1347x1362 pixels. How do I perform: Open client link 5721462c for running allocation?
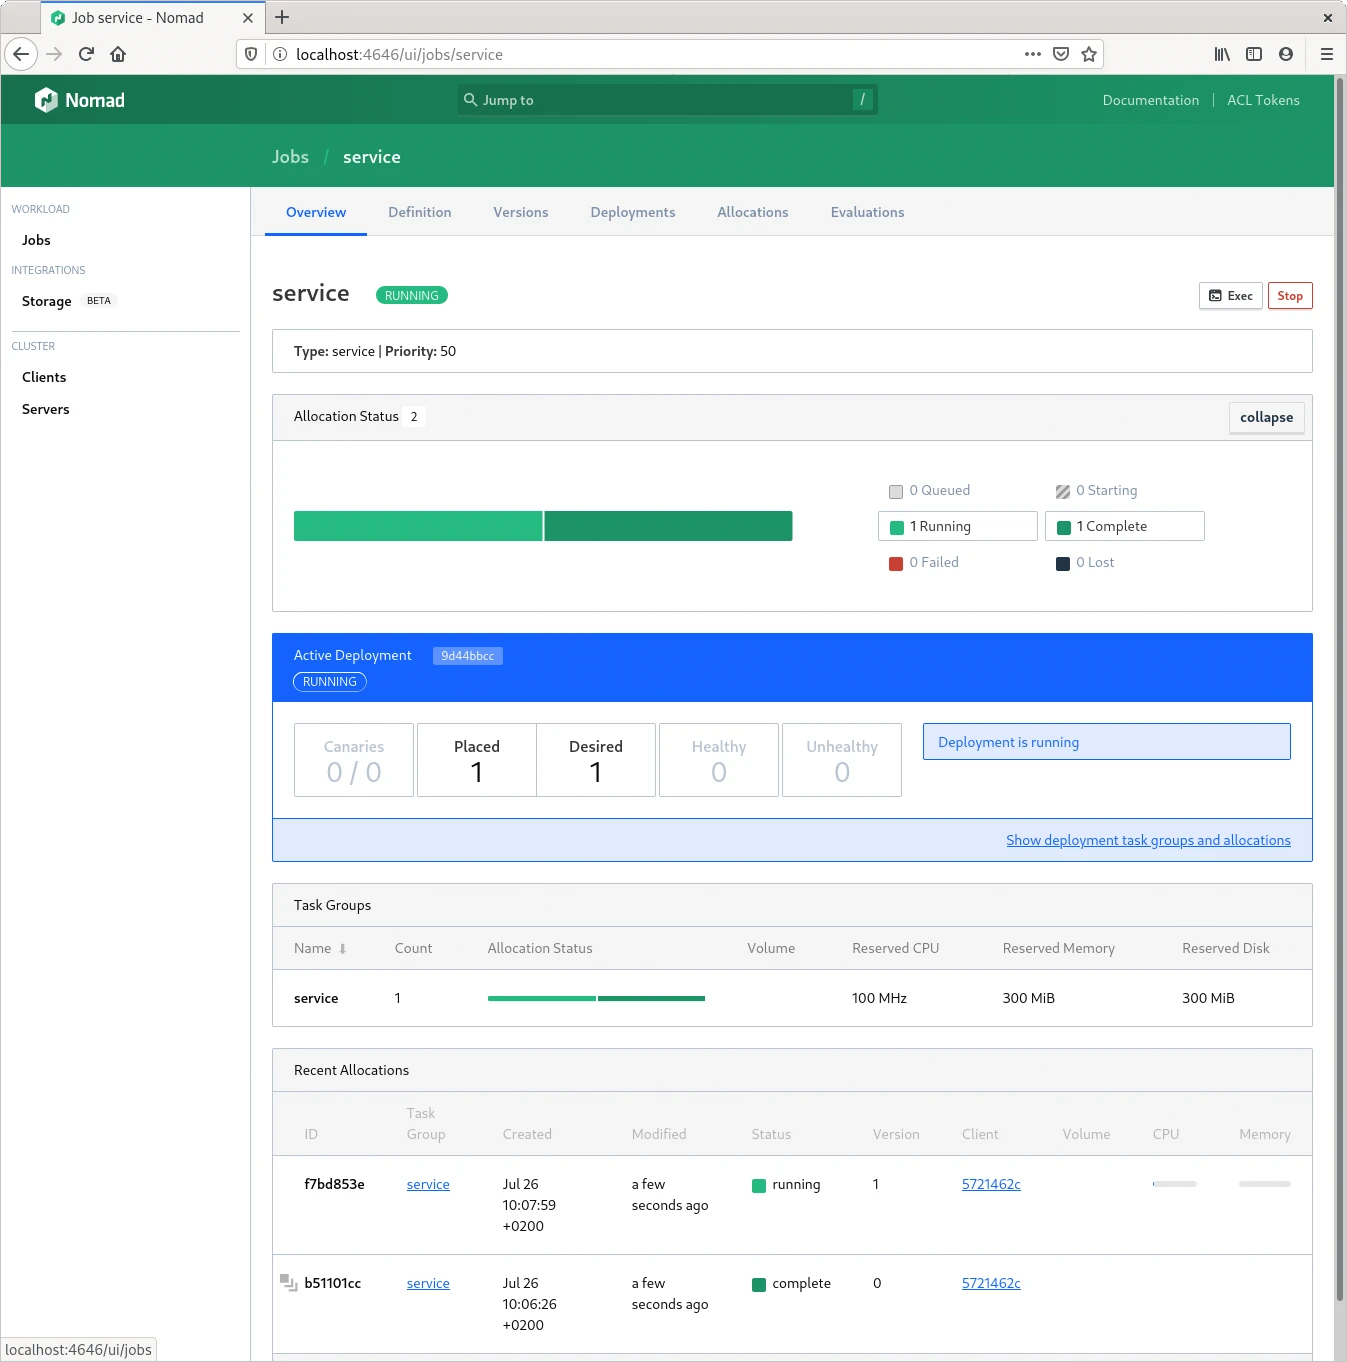(991, 1184)
